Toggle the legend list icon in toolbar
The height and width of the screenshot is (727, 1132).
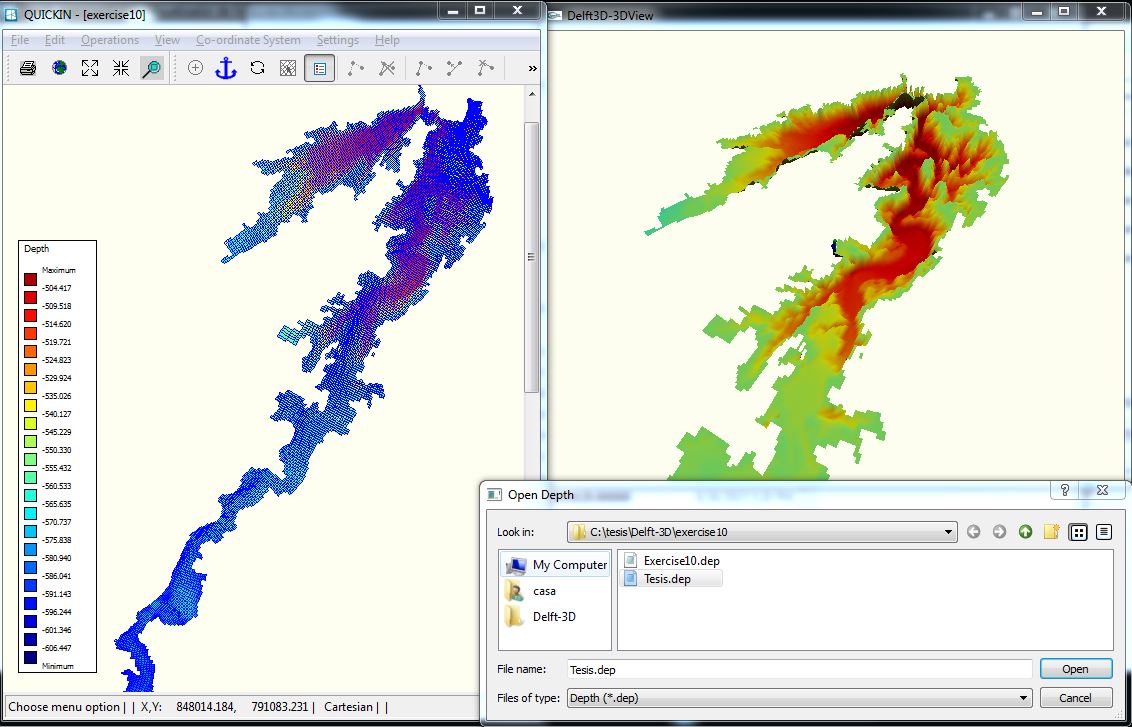[x=320, y=69]
